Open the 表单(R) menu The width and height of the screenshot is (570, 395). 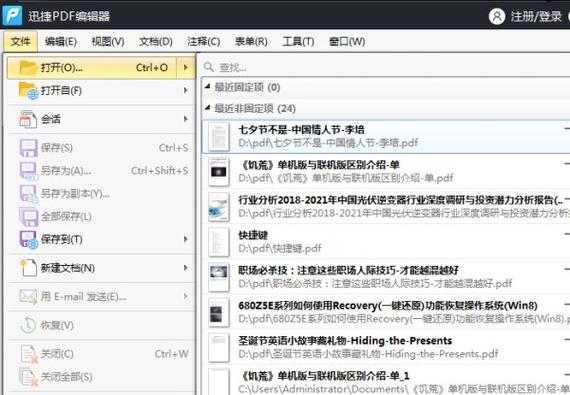(251, 41)
